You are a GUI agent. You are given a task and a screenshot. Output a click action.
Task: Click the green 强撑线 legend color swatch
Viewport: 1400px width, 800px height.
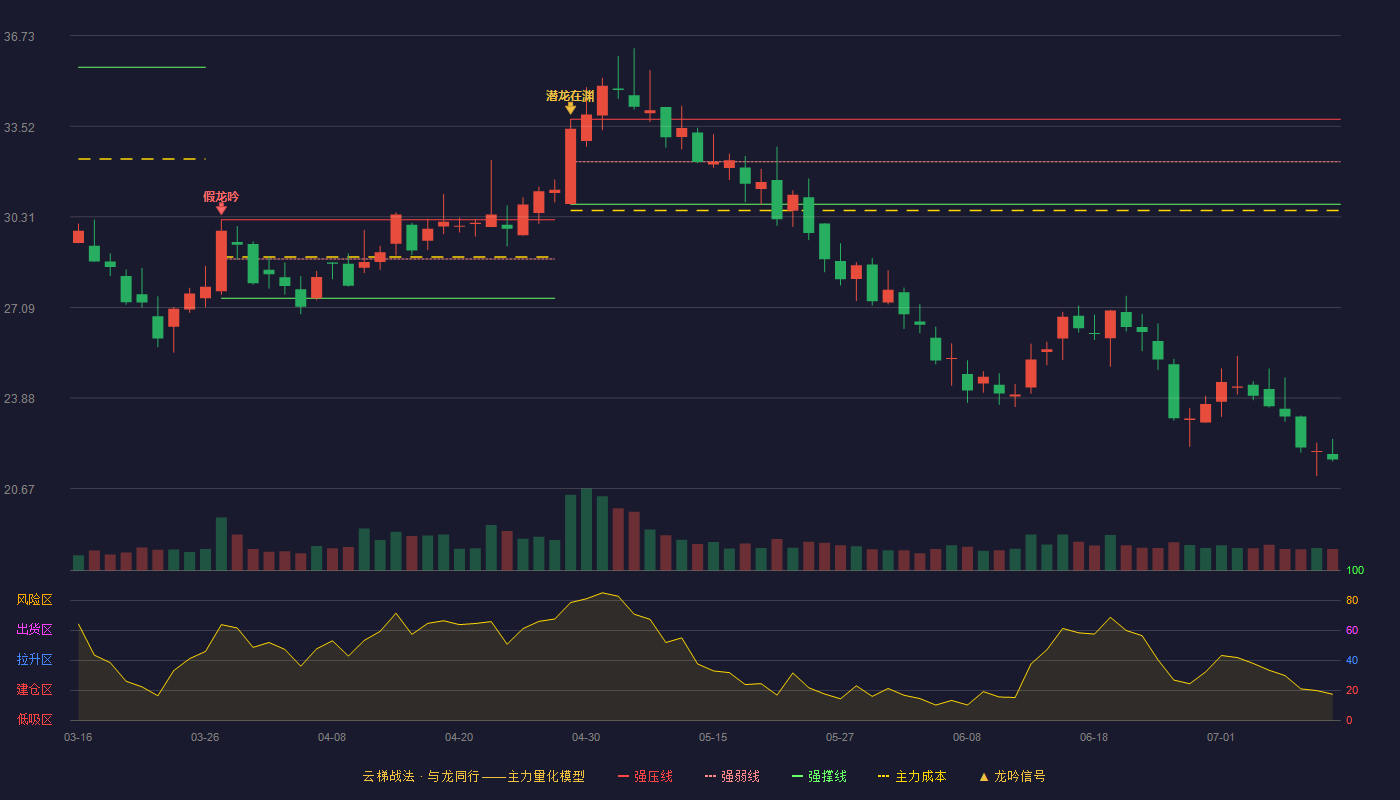pos(797,776)
